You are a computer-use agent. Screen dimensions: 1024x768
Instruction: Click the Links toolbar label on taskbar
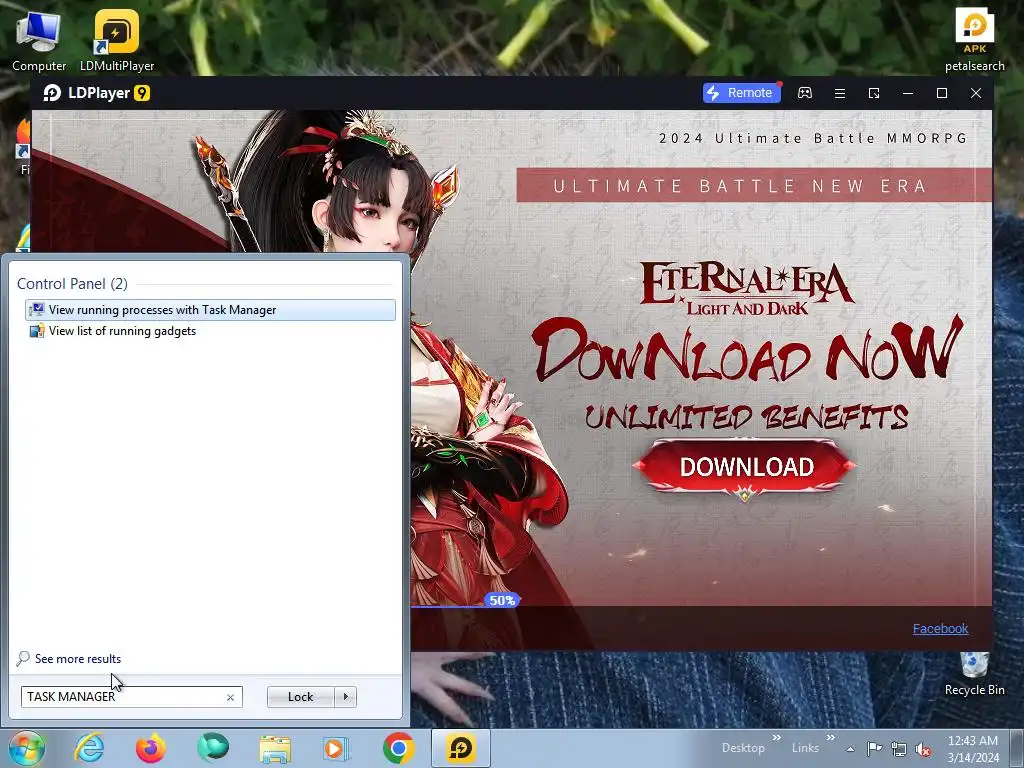coord(805,748)
